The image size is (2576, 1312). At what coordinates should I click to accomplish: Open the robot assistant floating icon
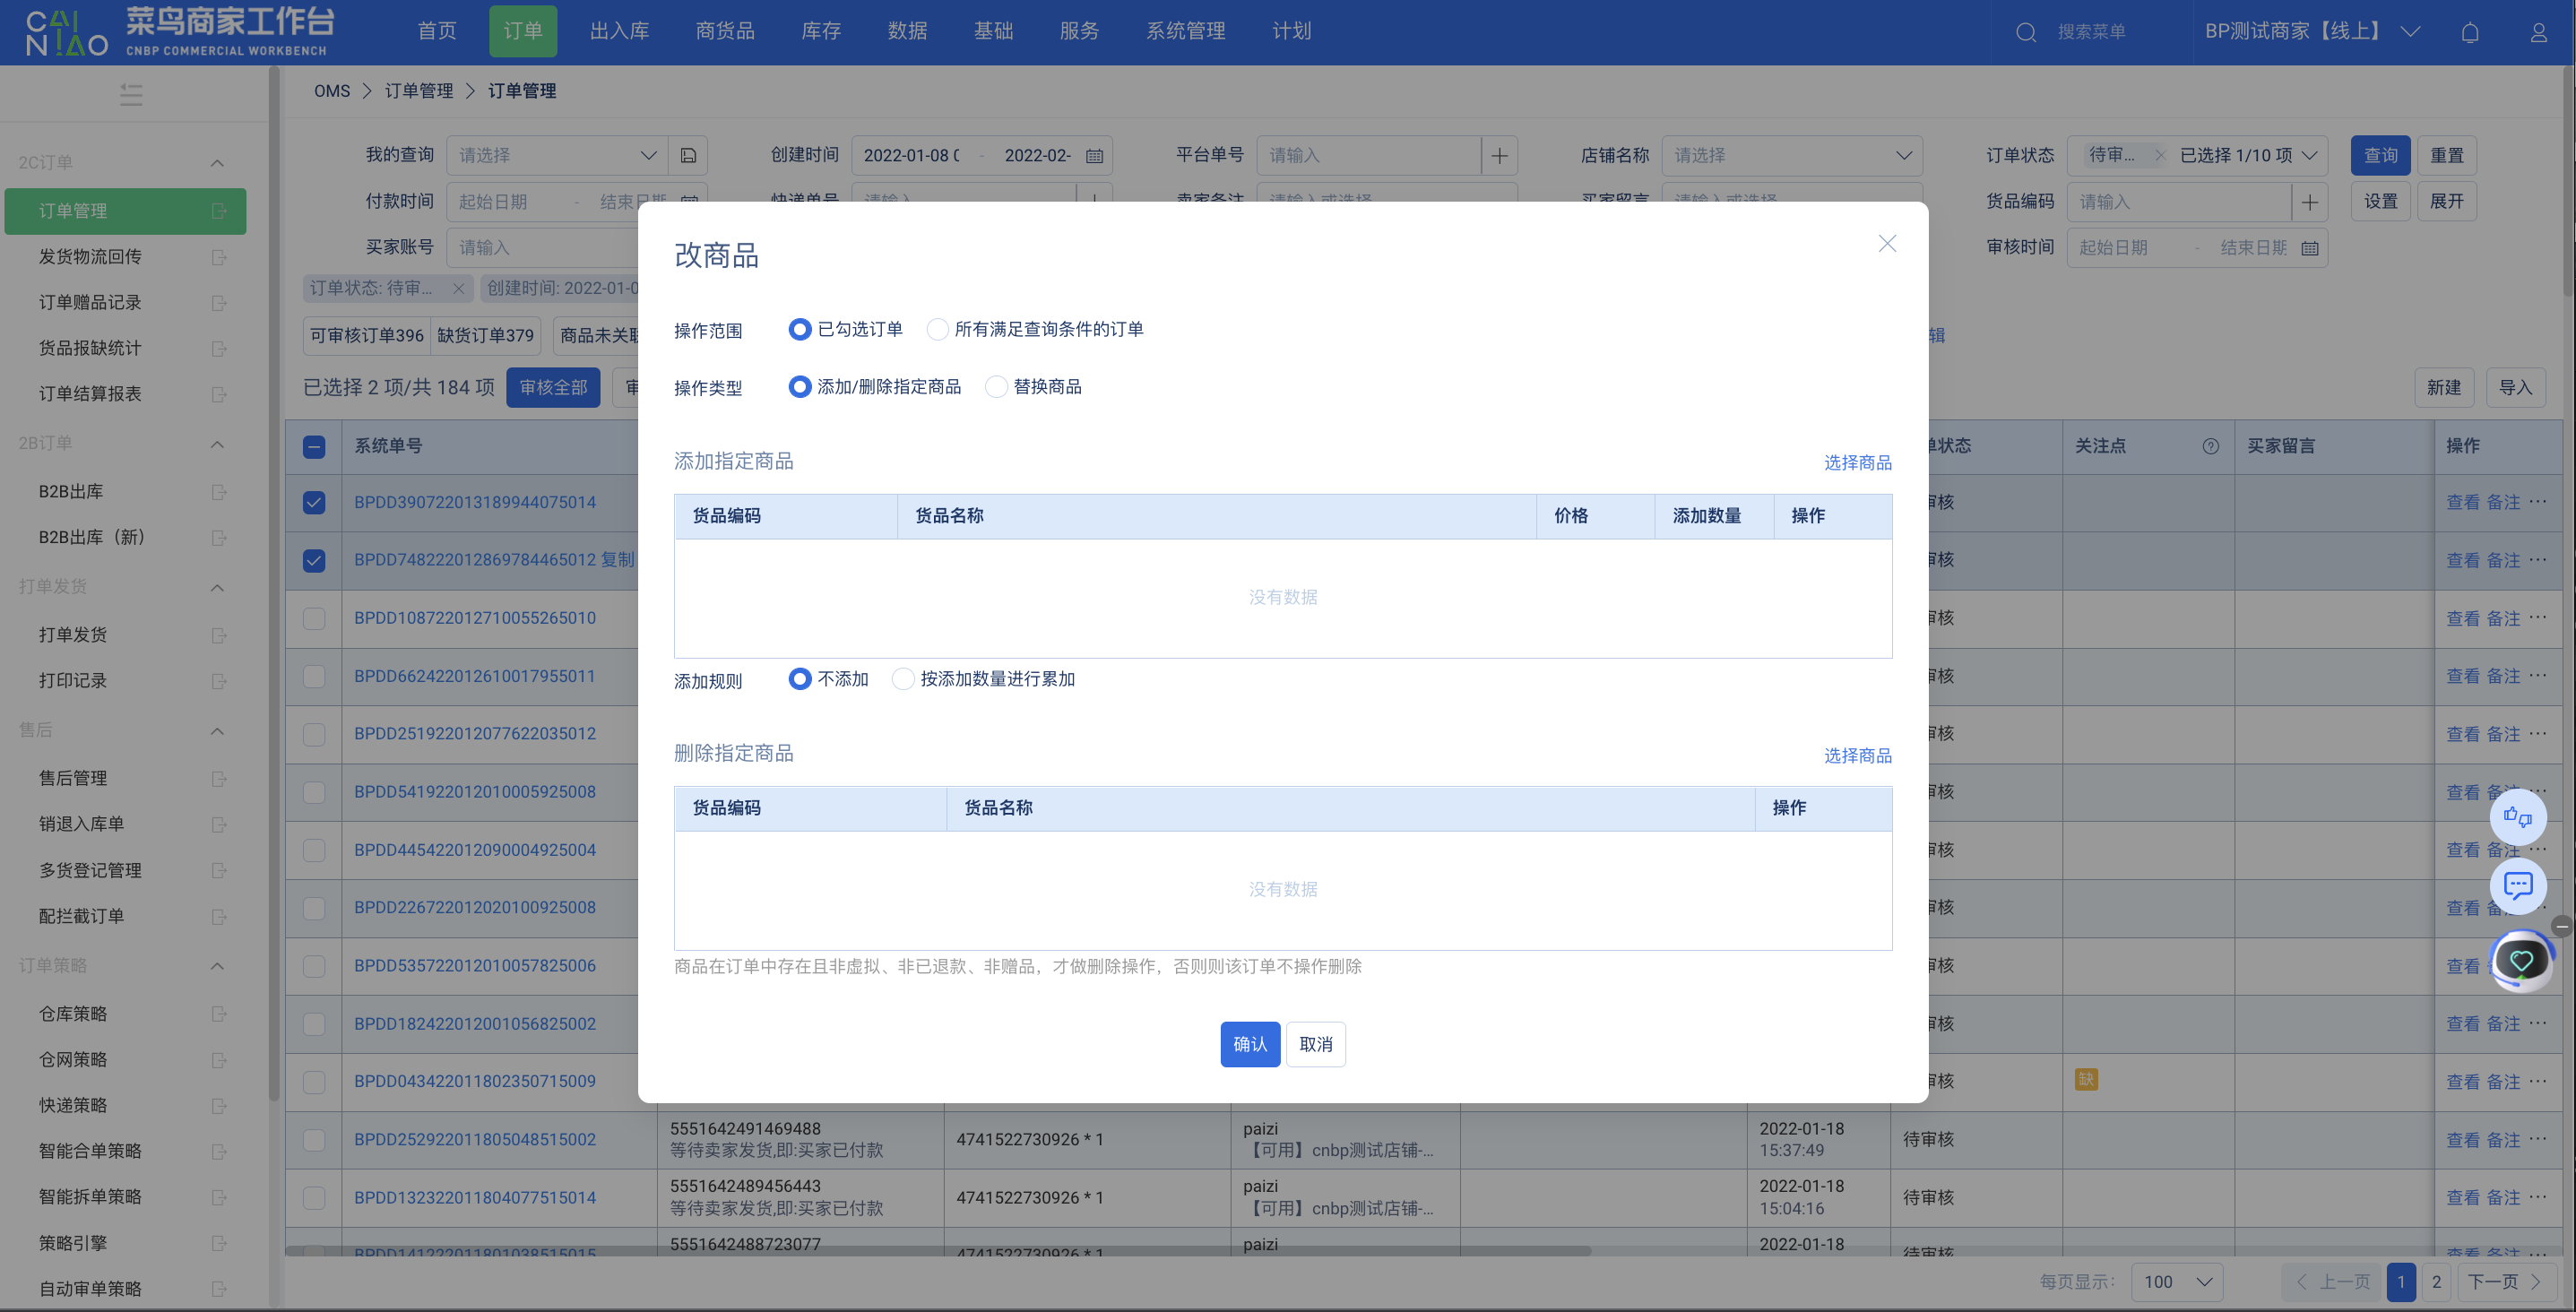(x=2521, y=960)
